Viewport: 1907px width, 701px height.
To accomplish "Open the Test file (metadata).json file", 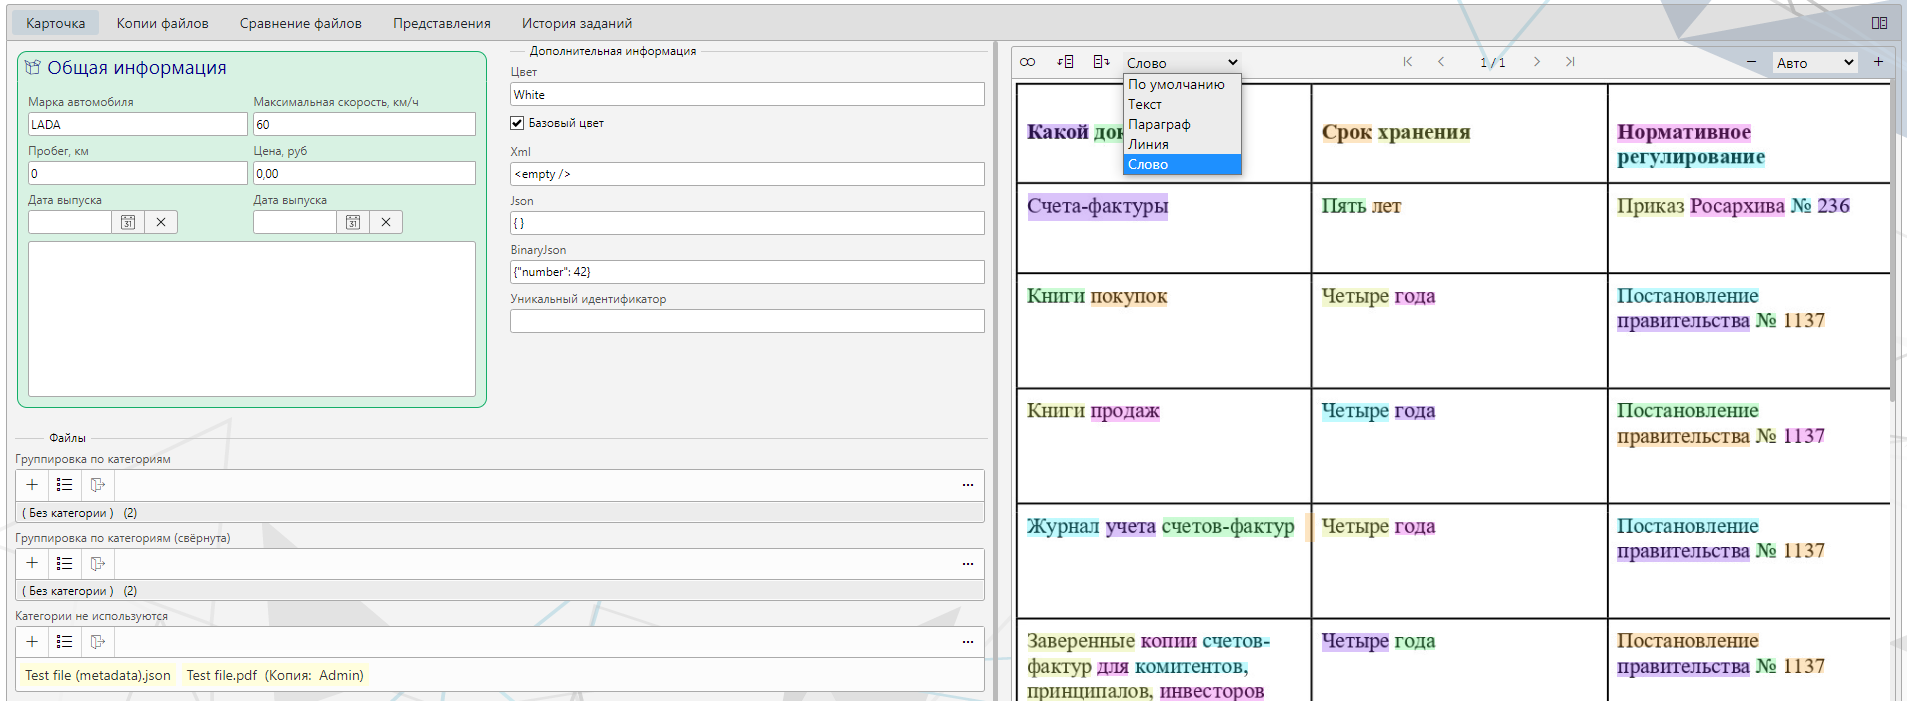I will pos(98,675).
